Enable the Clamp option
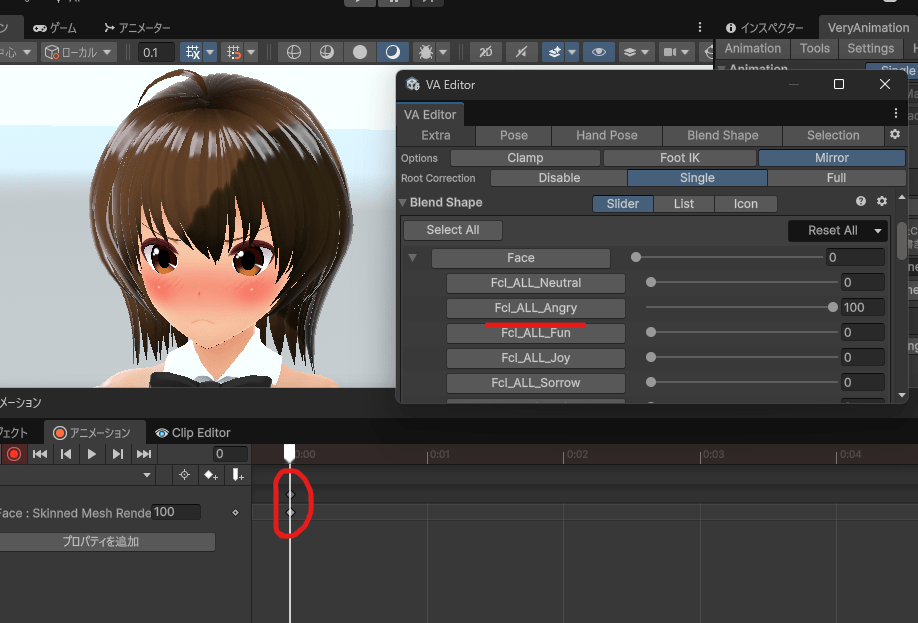 pyautogui.click(x=524, y=157)
